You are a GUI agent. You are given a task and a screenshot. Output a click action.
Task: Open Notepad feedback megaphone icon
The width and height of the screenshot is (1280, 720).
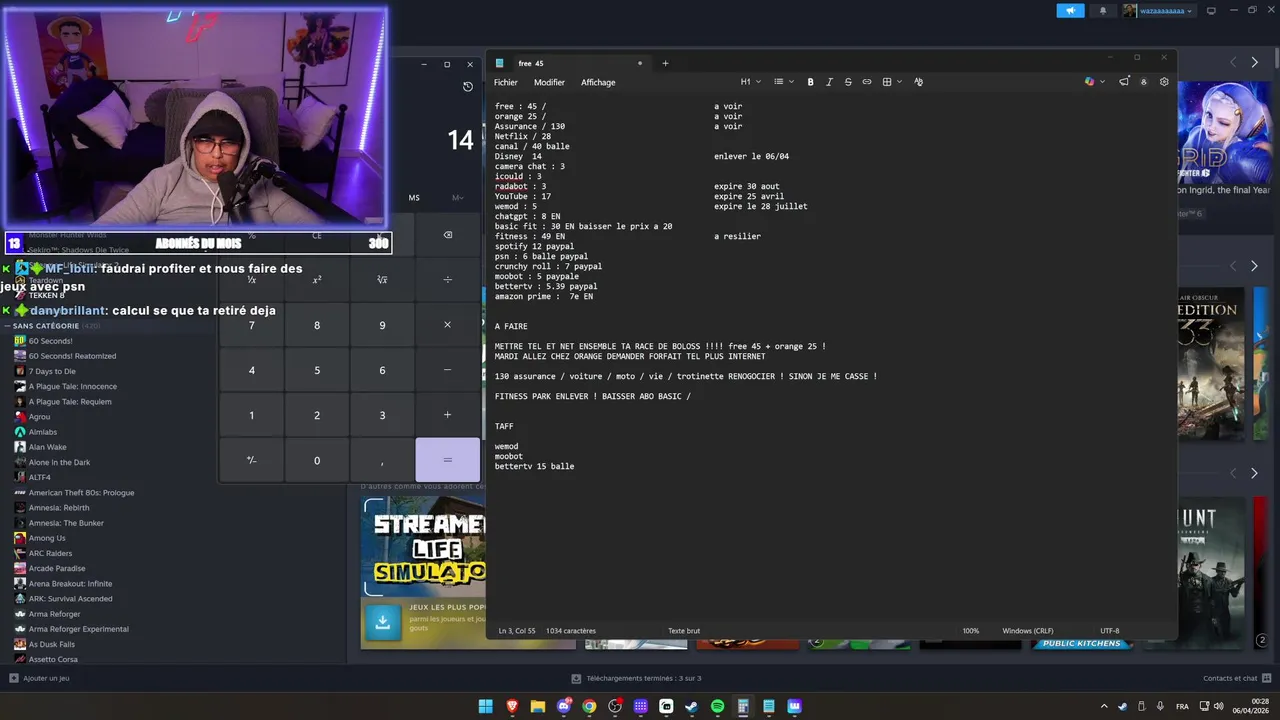1124,82
